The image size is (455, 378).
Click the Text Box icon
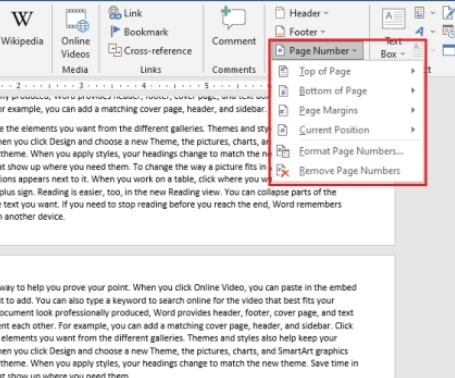(394, 20)
